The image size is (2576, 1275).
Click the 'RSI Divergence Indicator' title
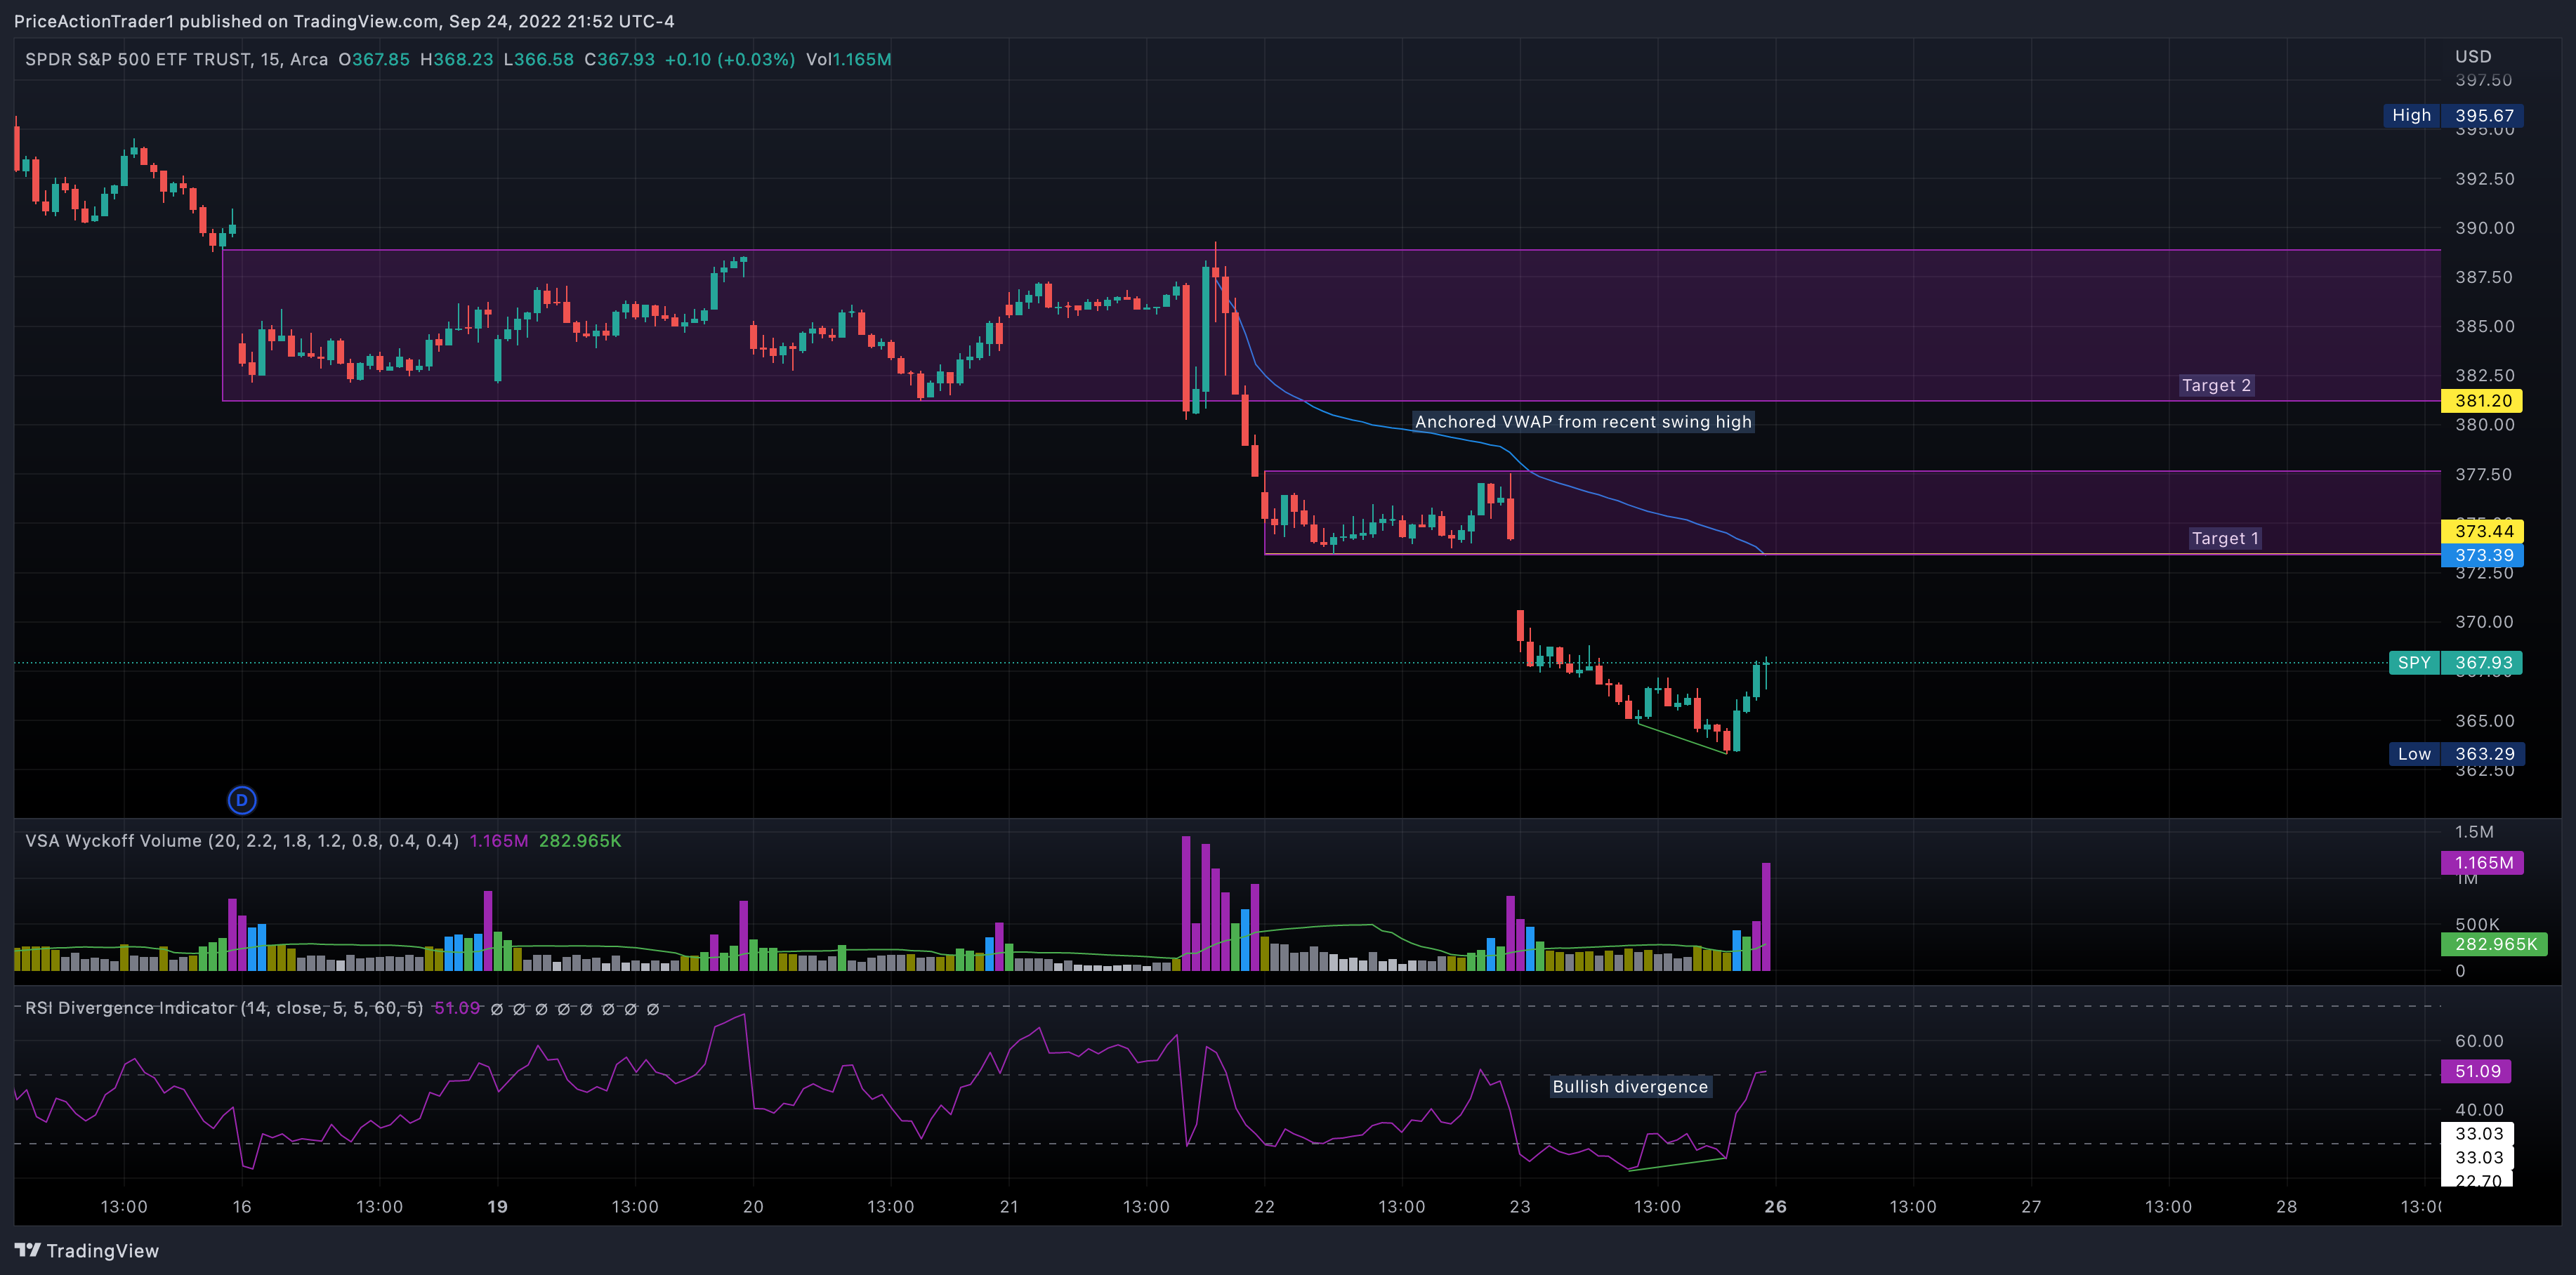point(224,1008)
